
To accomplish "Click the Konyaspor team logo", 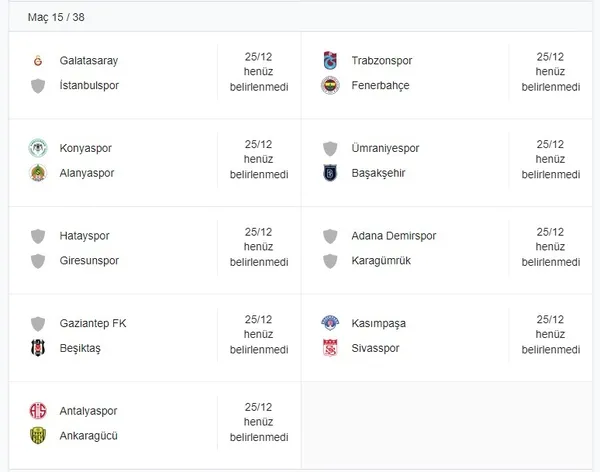I will pos(38,148).
